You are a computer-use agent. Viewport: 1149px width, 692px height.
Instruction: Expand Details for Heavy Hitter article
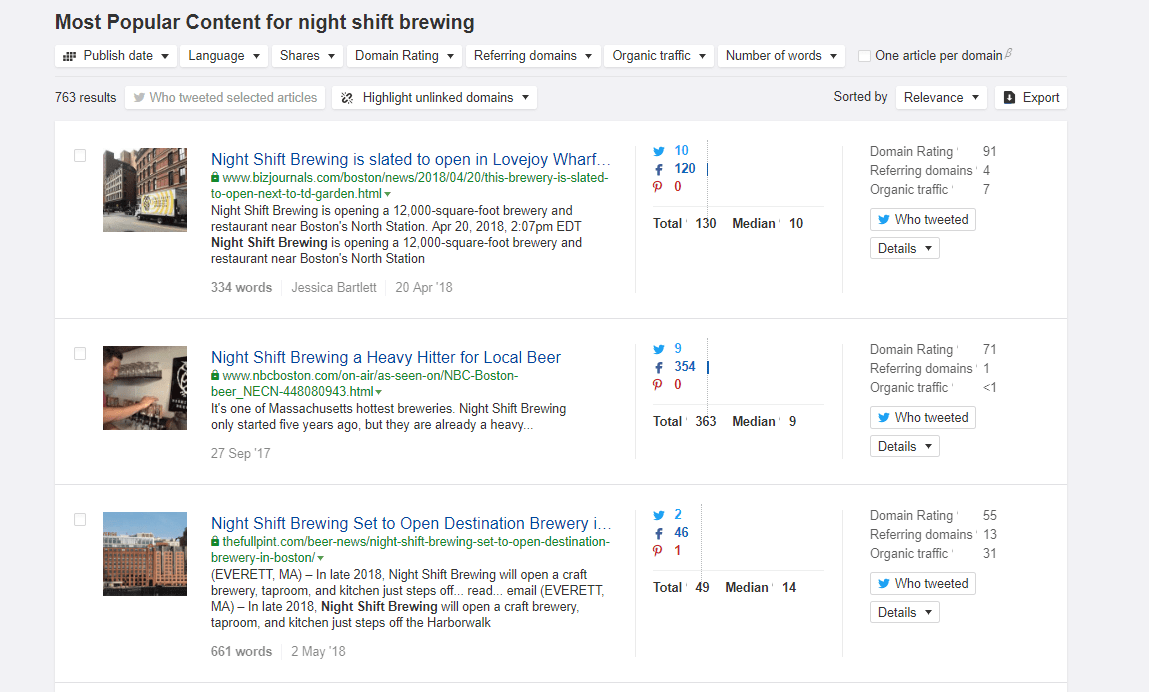coord(905,446)
